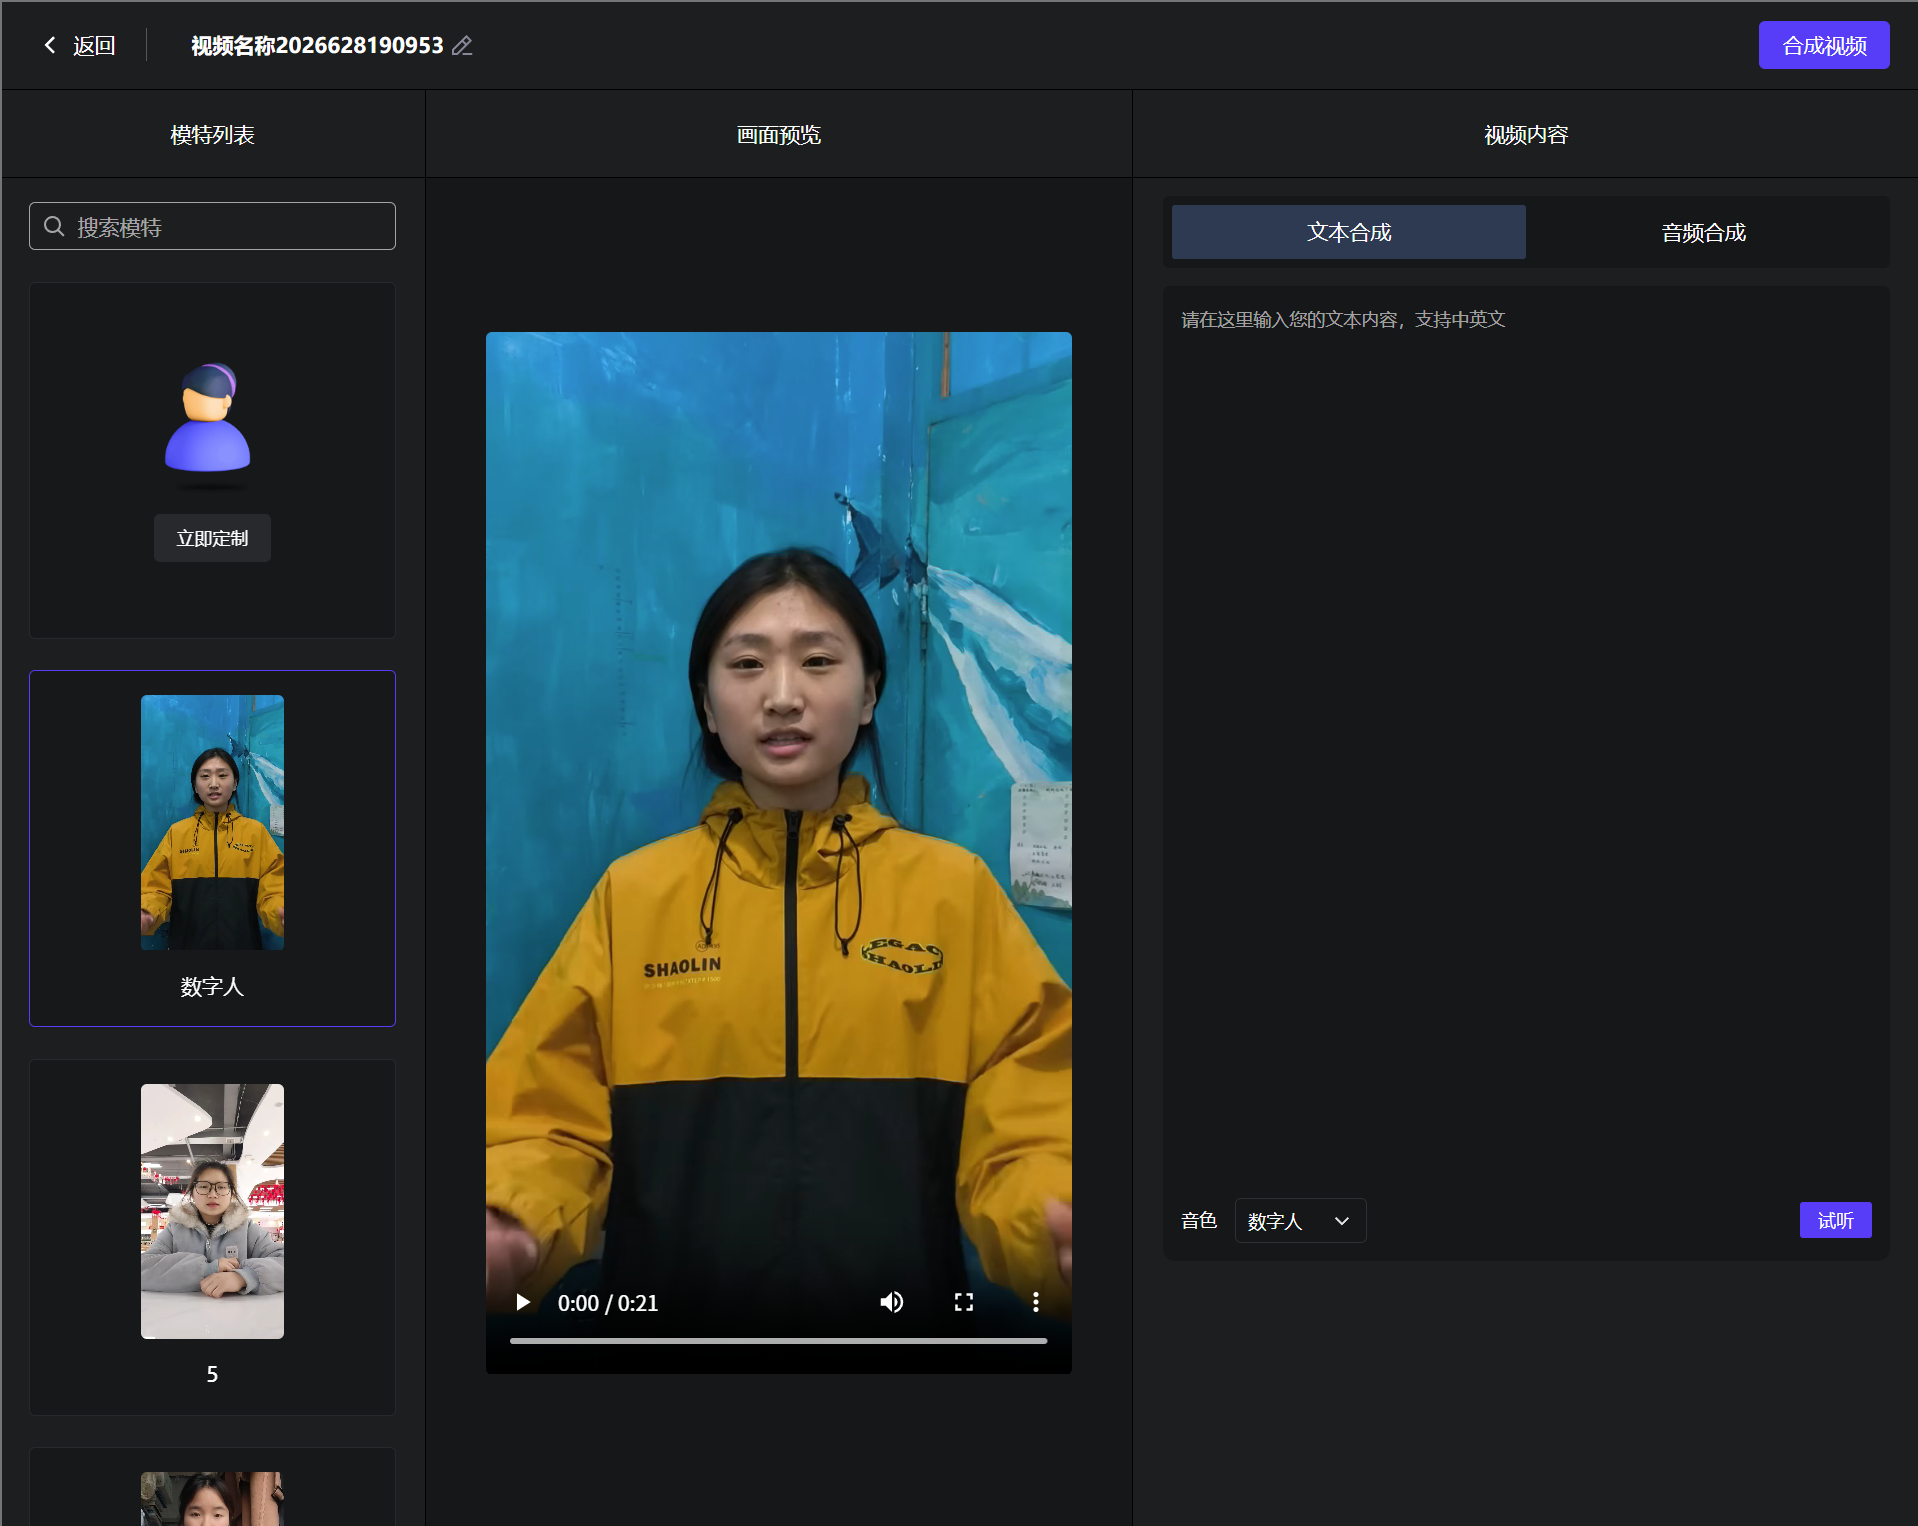The image size is (1918, 1526).
Task: Switch to the 文本合成 tab
Action: [x=1348, y=232]
